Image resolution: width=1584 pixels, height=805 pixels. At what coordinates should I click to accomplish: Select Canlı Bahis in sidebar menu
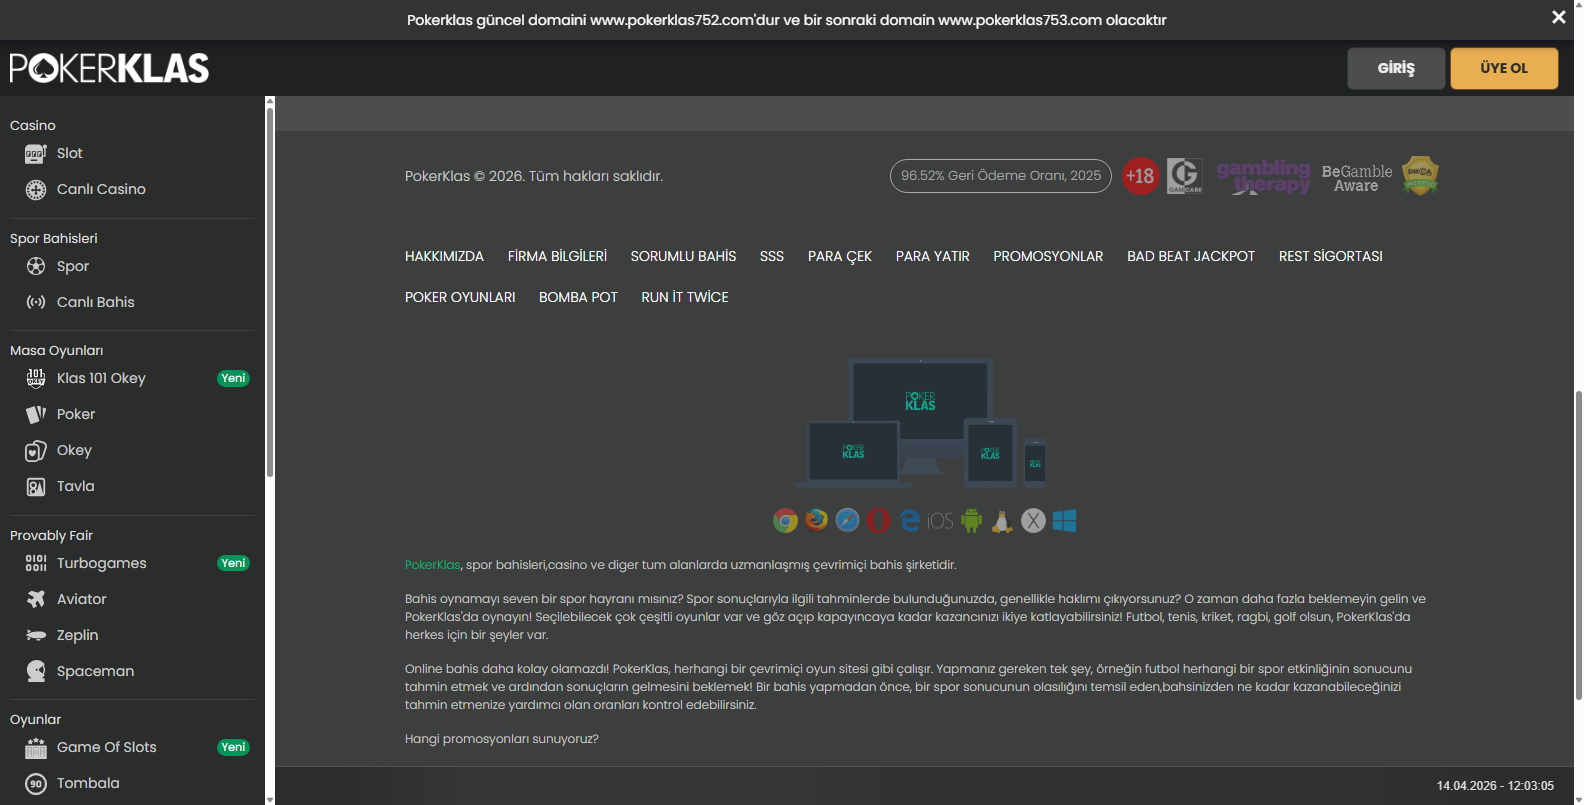click(96, 302)
